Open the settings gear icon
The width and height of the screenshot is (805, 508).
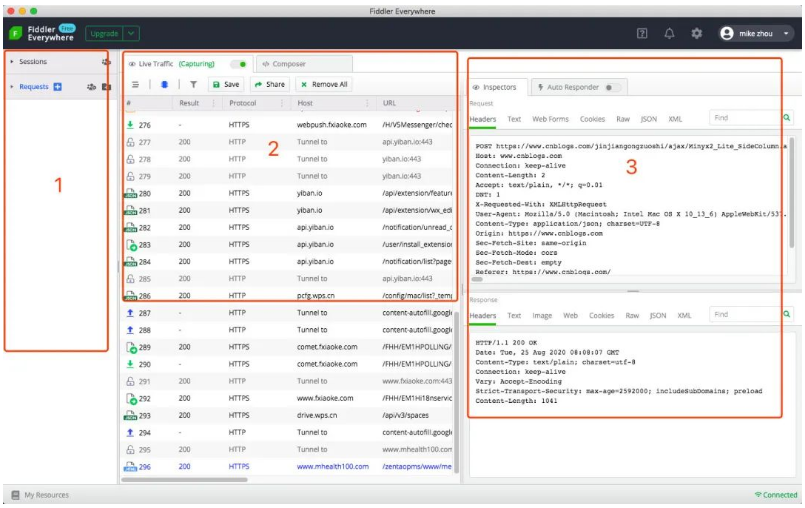point(696,33)
